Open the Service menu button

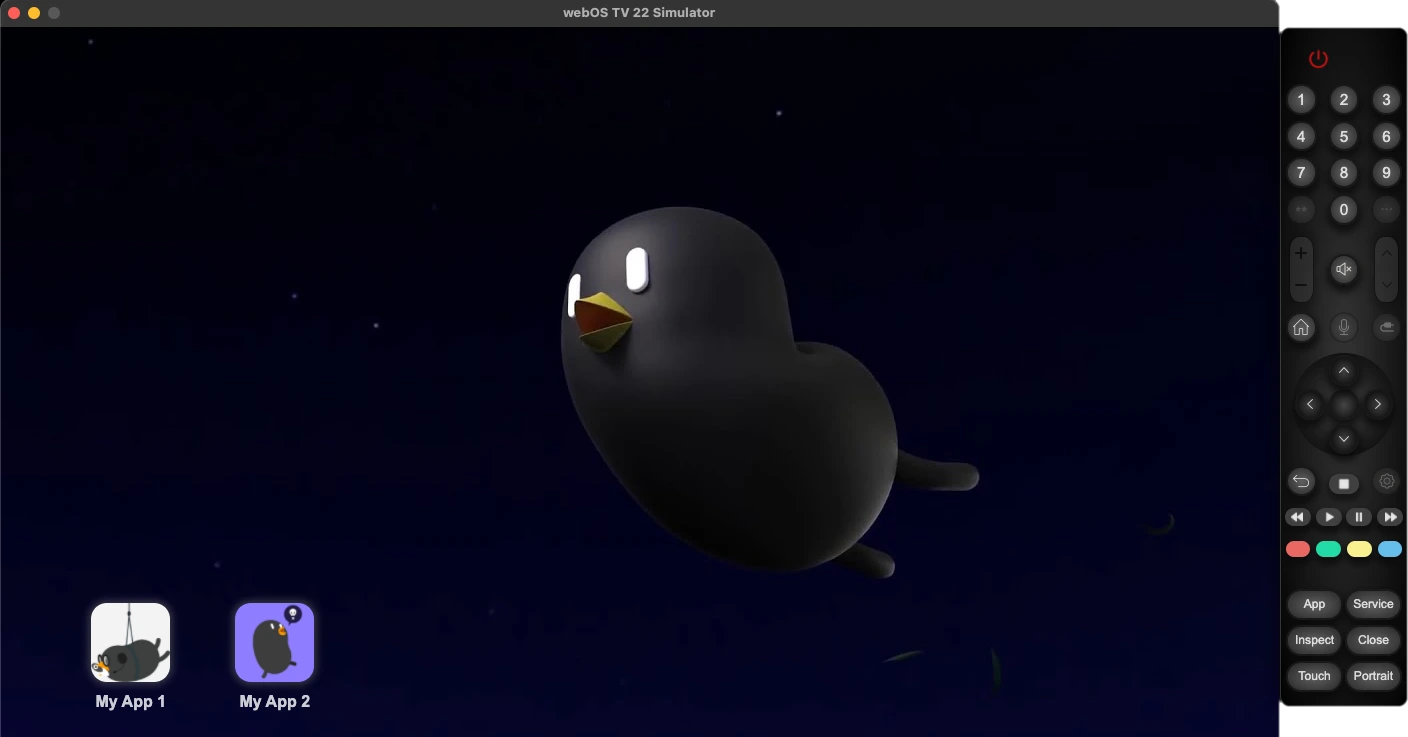(1373, 604)
